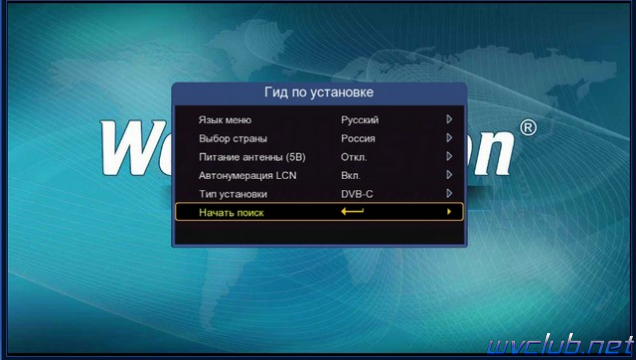Change the installation type value DVB-C
The width and height of the screenshot is (636, 360).
click(x=357, y=194)
